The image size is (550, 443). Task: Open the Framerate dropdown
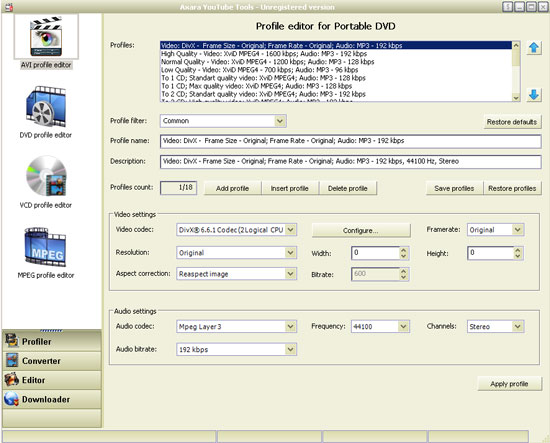tap(518, 230)
